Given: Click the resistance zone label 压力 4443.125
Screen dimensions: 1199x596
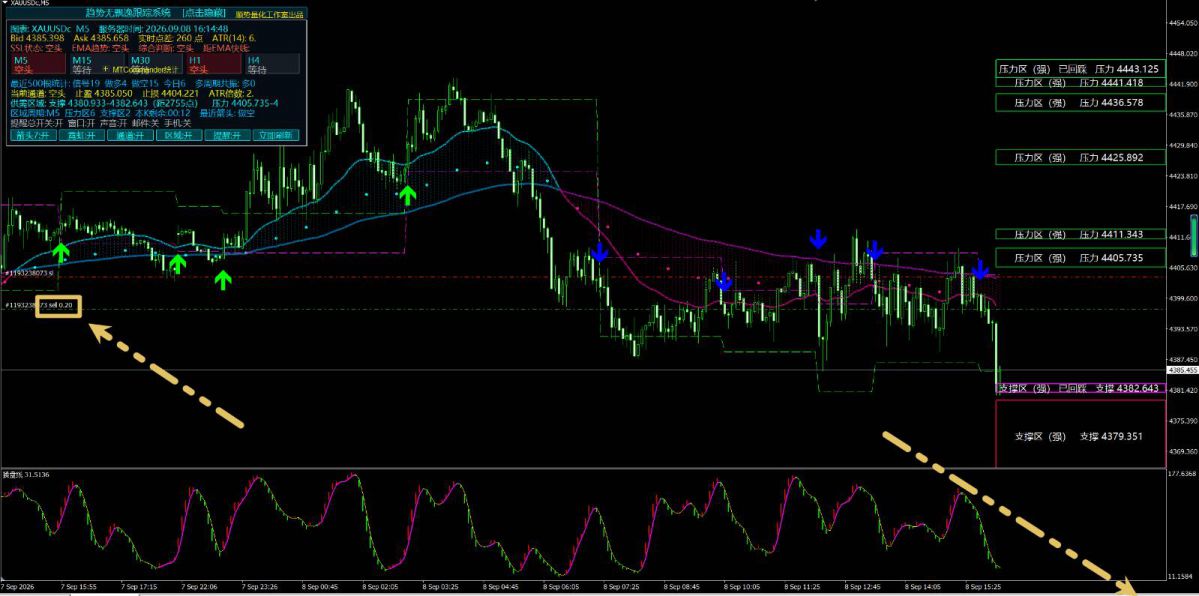Looking at the screenshot, I should tap(1080, 69).
